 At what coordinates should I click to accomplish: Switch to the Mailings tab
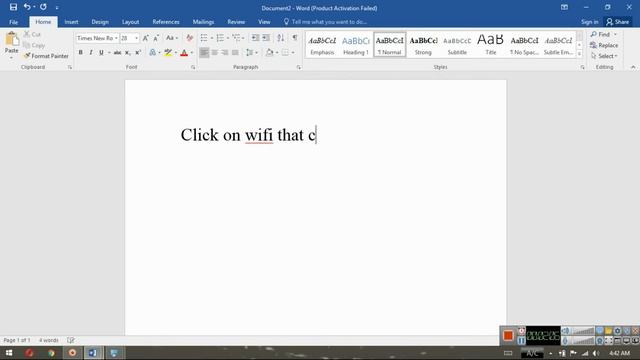tap(203, 22)
